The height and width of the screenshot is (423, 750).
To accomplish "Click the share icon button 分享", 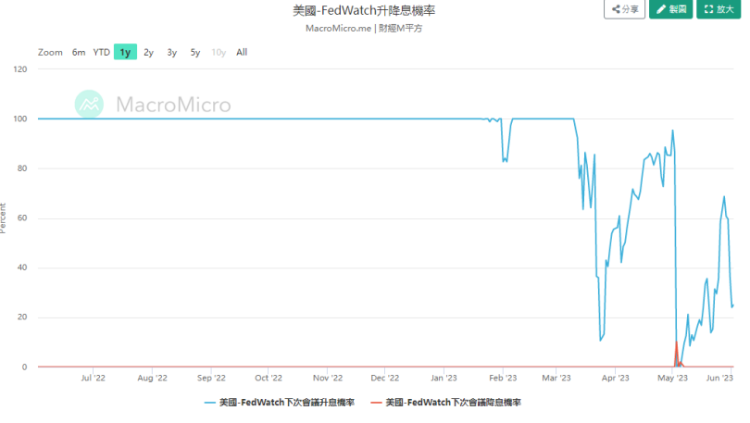I will click(624, 9).
